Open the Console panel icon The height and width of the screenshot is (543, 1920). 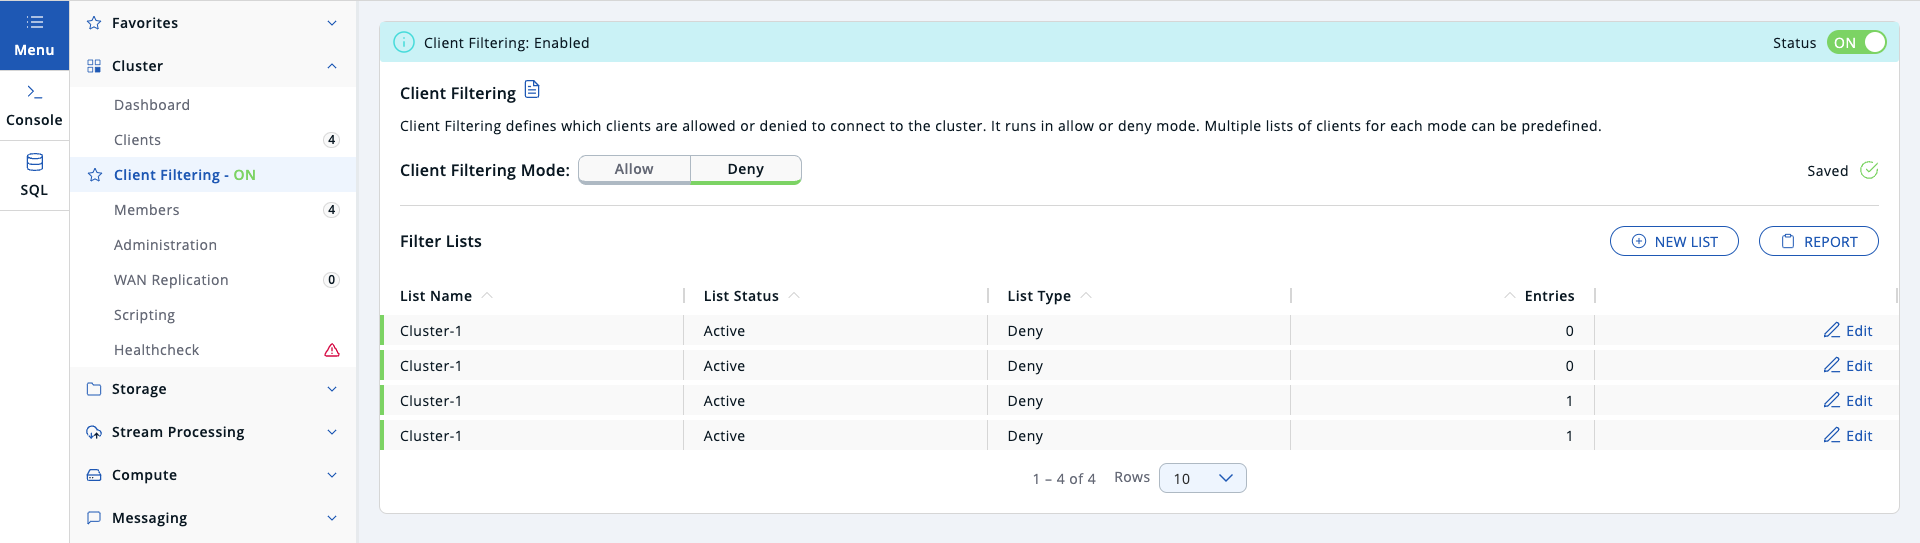click(x=34, y=92)
